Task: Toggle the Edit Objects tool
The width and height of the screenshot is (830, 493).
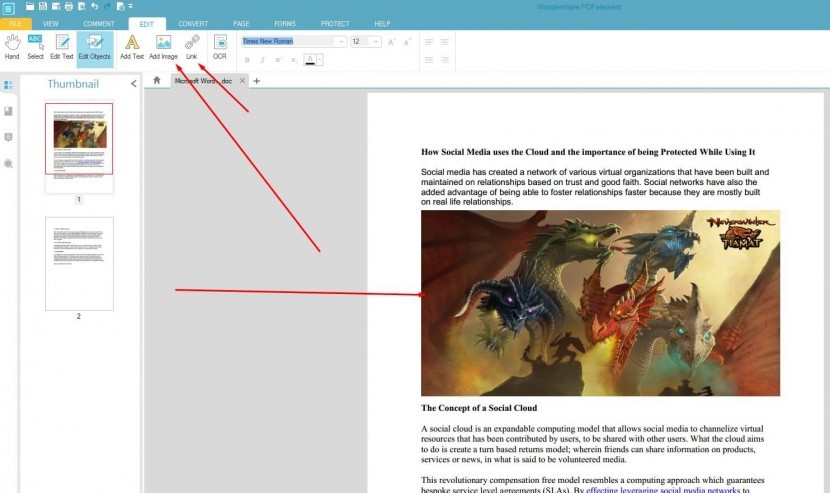Action: (x=95, y=48)
